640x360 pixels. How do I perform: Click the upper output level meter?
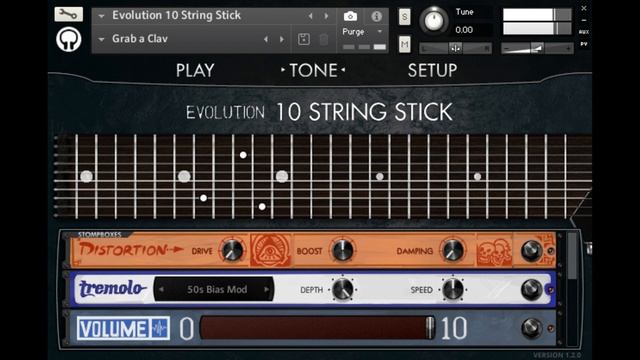tap(537, 15)
